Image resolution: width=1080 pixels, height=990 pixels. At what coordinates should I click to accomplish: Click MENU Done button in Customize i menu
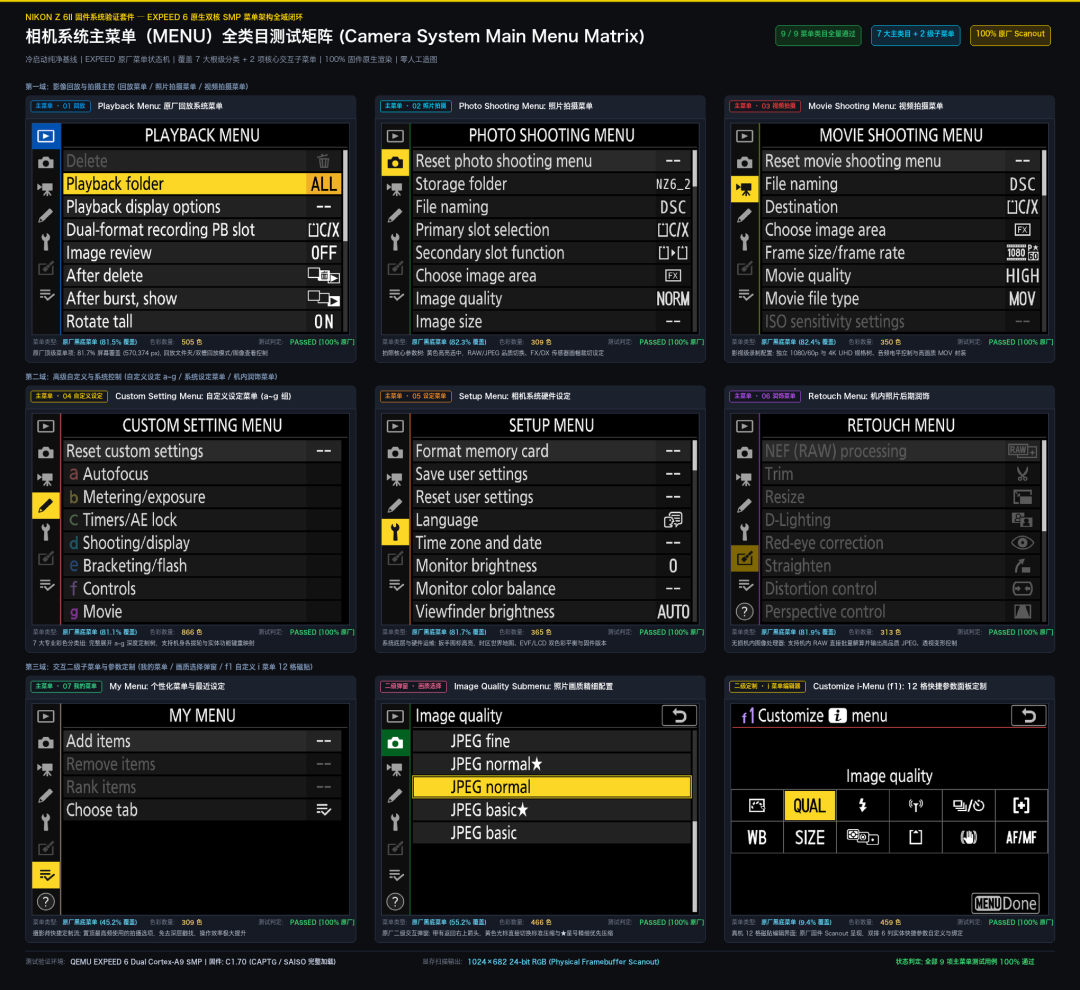1006,903
